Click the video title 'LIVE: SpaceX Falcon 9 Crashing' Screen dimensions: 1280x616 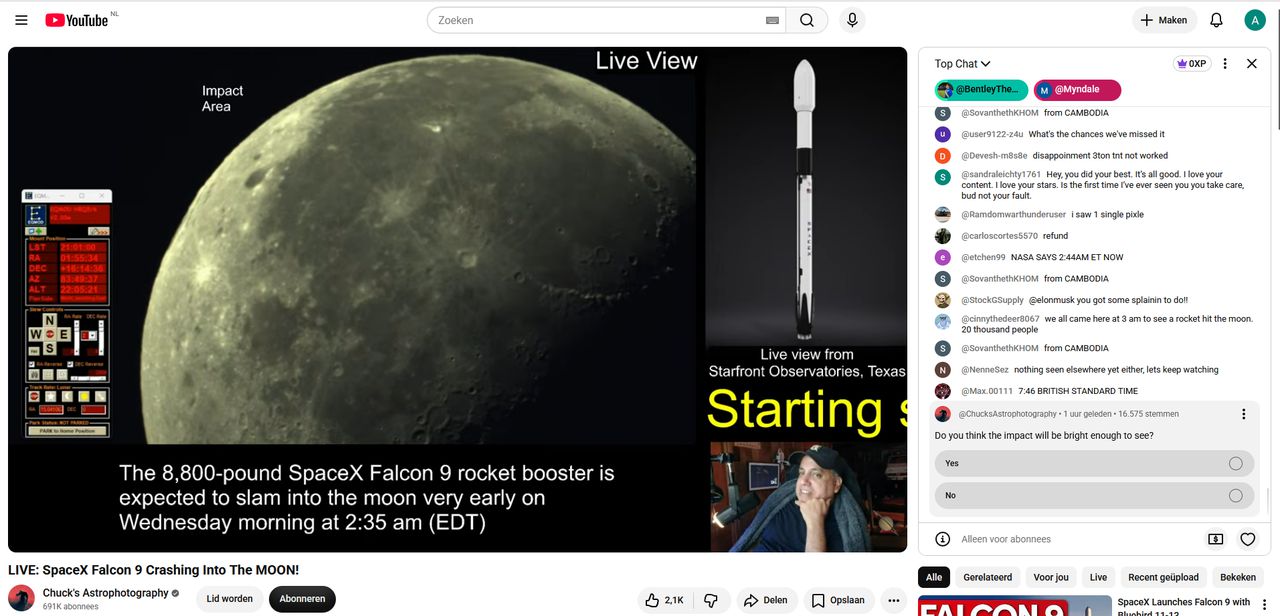point(154,570)
